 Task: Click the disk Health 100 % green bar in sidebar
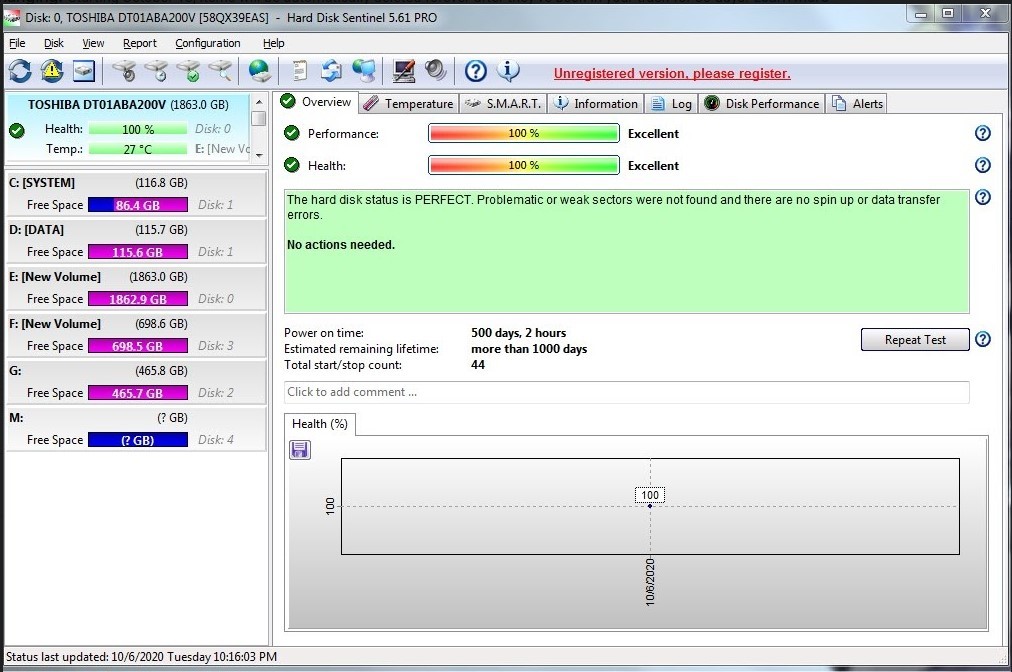[x=137, y=129]
